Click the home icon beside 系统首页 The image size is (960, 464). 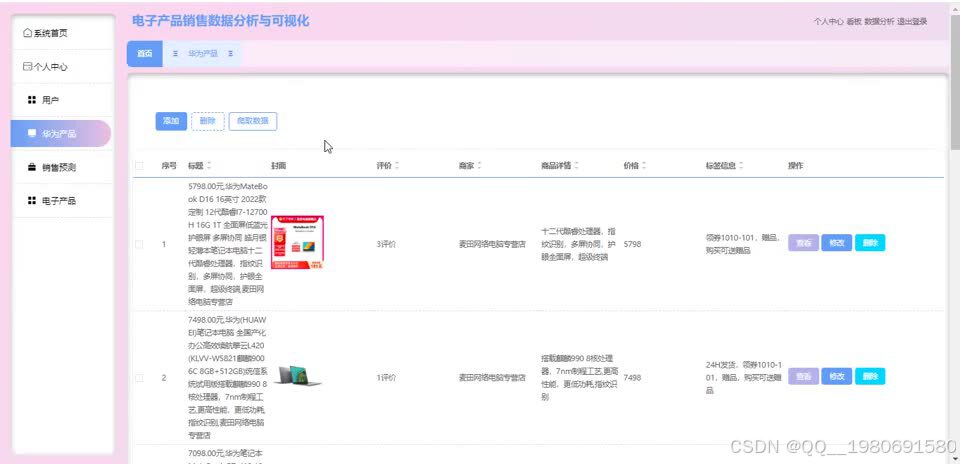coord(27,33)
